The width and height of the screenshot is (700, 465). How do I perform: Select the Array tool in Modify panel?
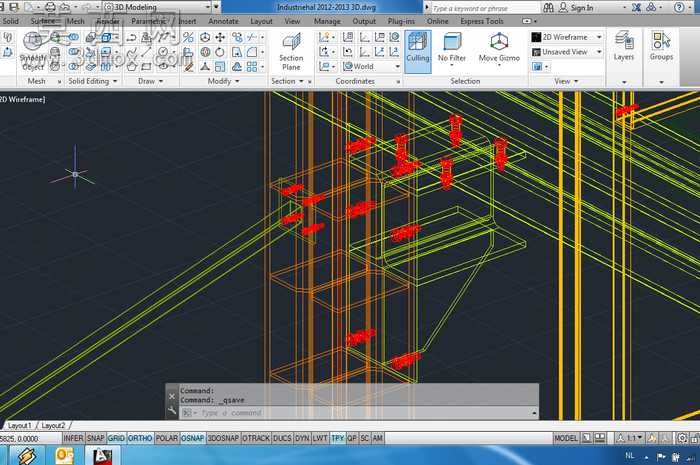(252, 67)
